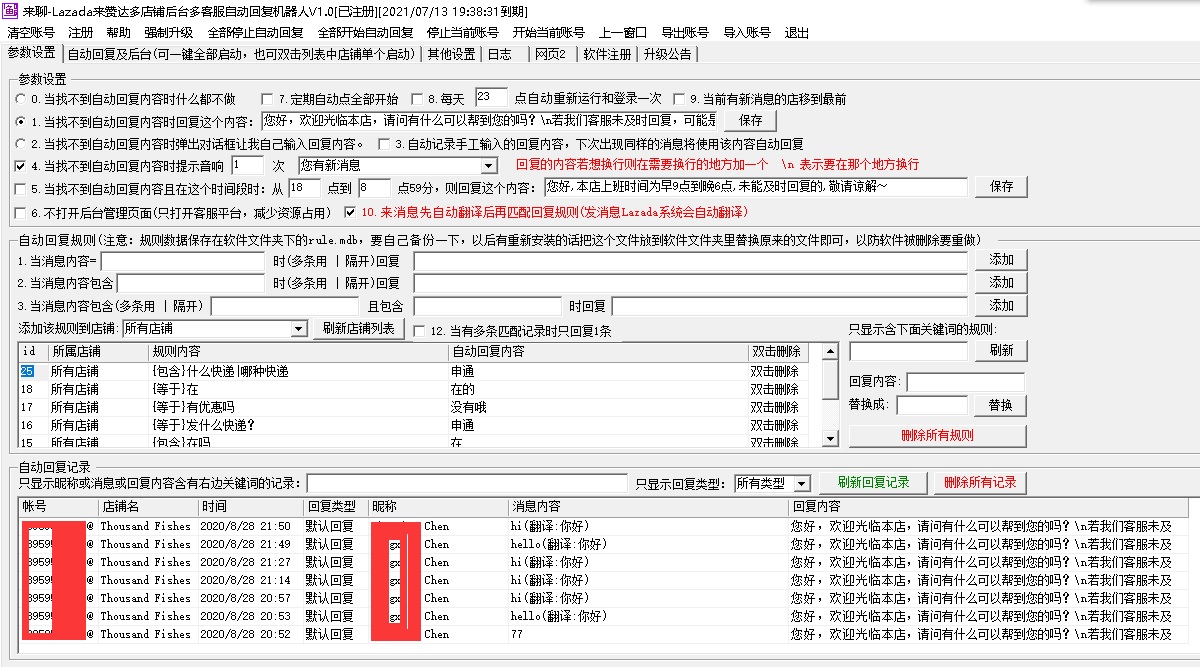Image resolution: width=1200 pixels, height=667 pixels.
Task: Open the 所有类型 reply type dropdown
Action: (800, 483)
